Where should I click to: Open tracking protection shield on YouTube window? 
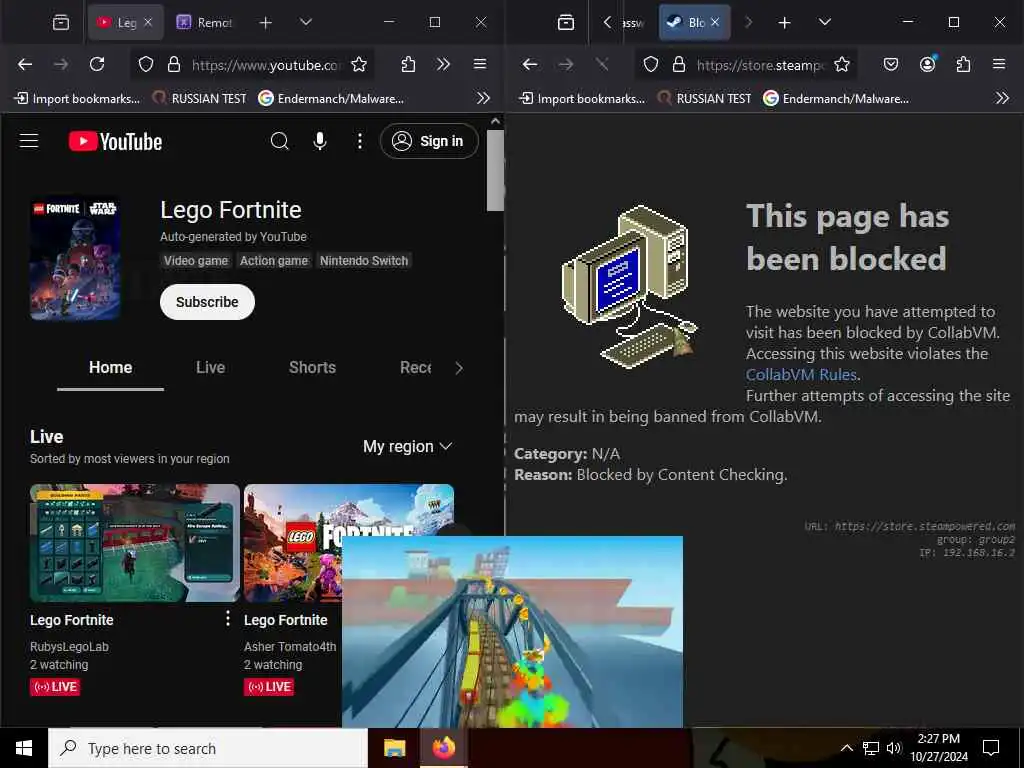pos(146,64)
